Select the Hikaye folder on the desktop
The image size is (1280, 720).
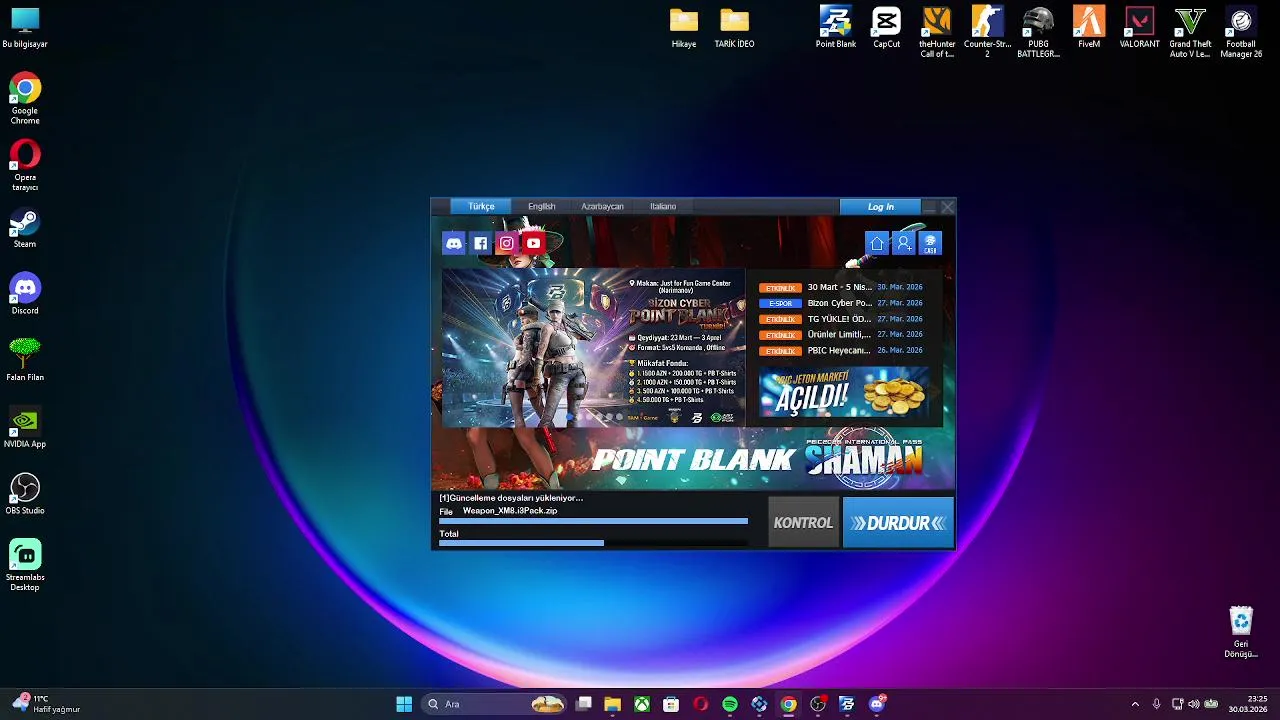tap(684, 28)
